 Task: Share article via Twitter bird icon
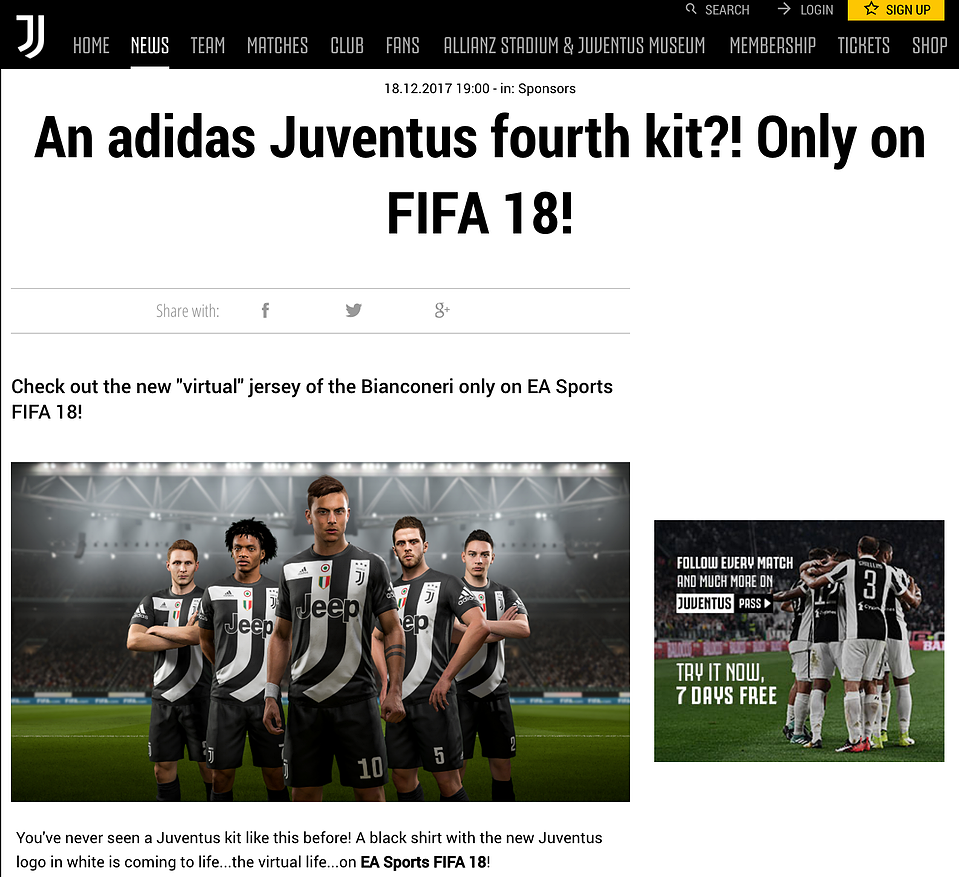(354, 310)
